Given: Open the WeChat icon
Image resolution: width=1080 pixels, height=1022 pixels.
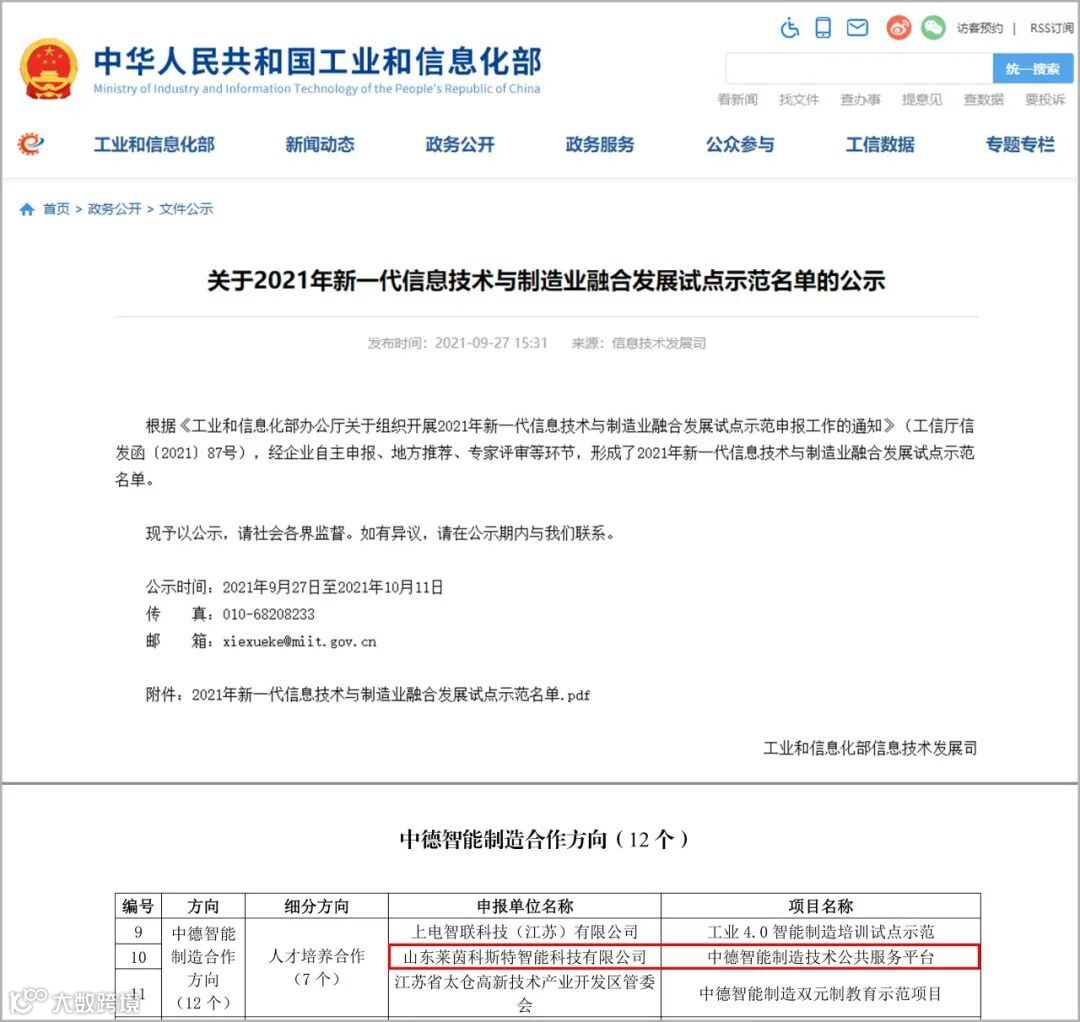Looking at the screenshot, I should tap(933, 28).
